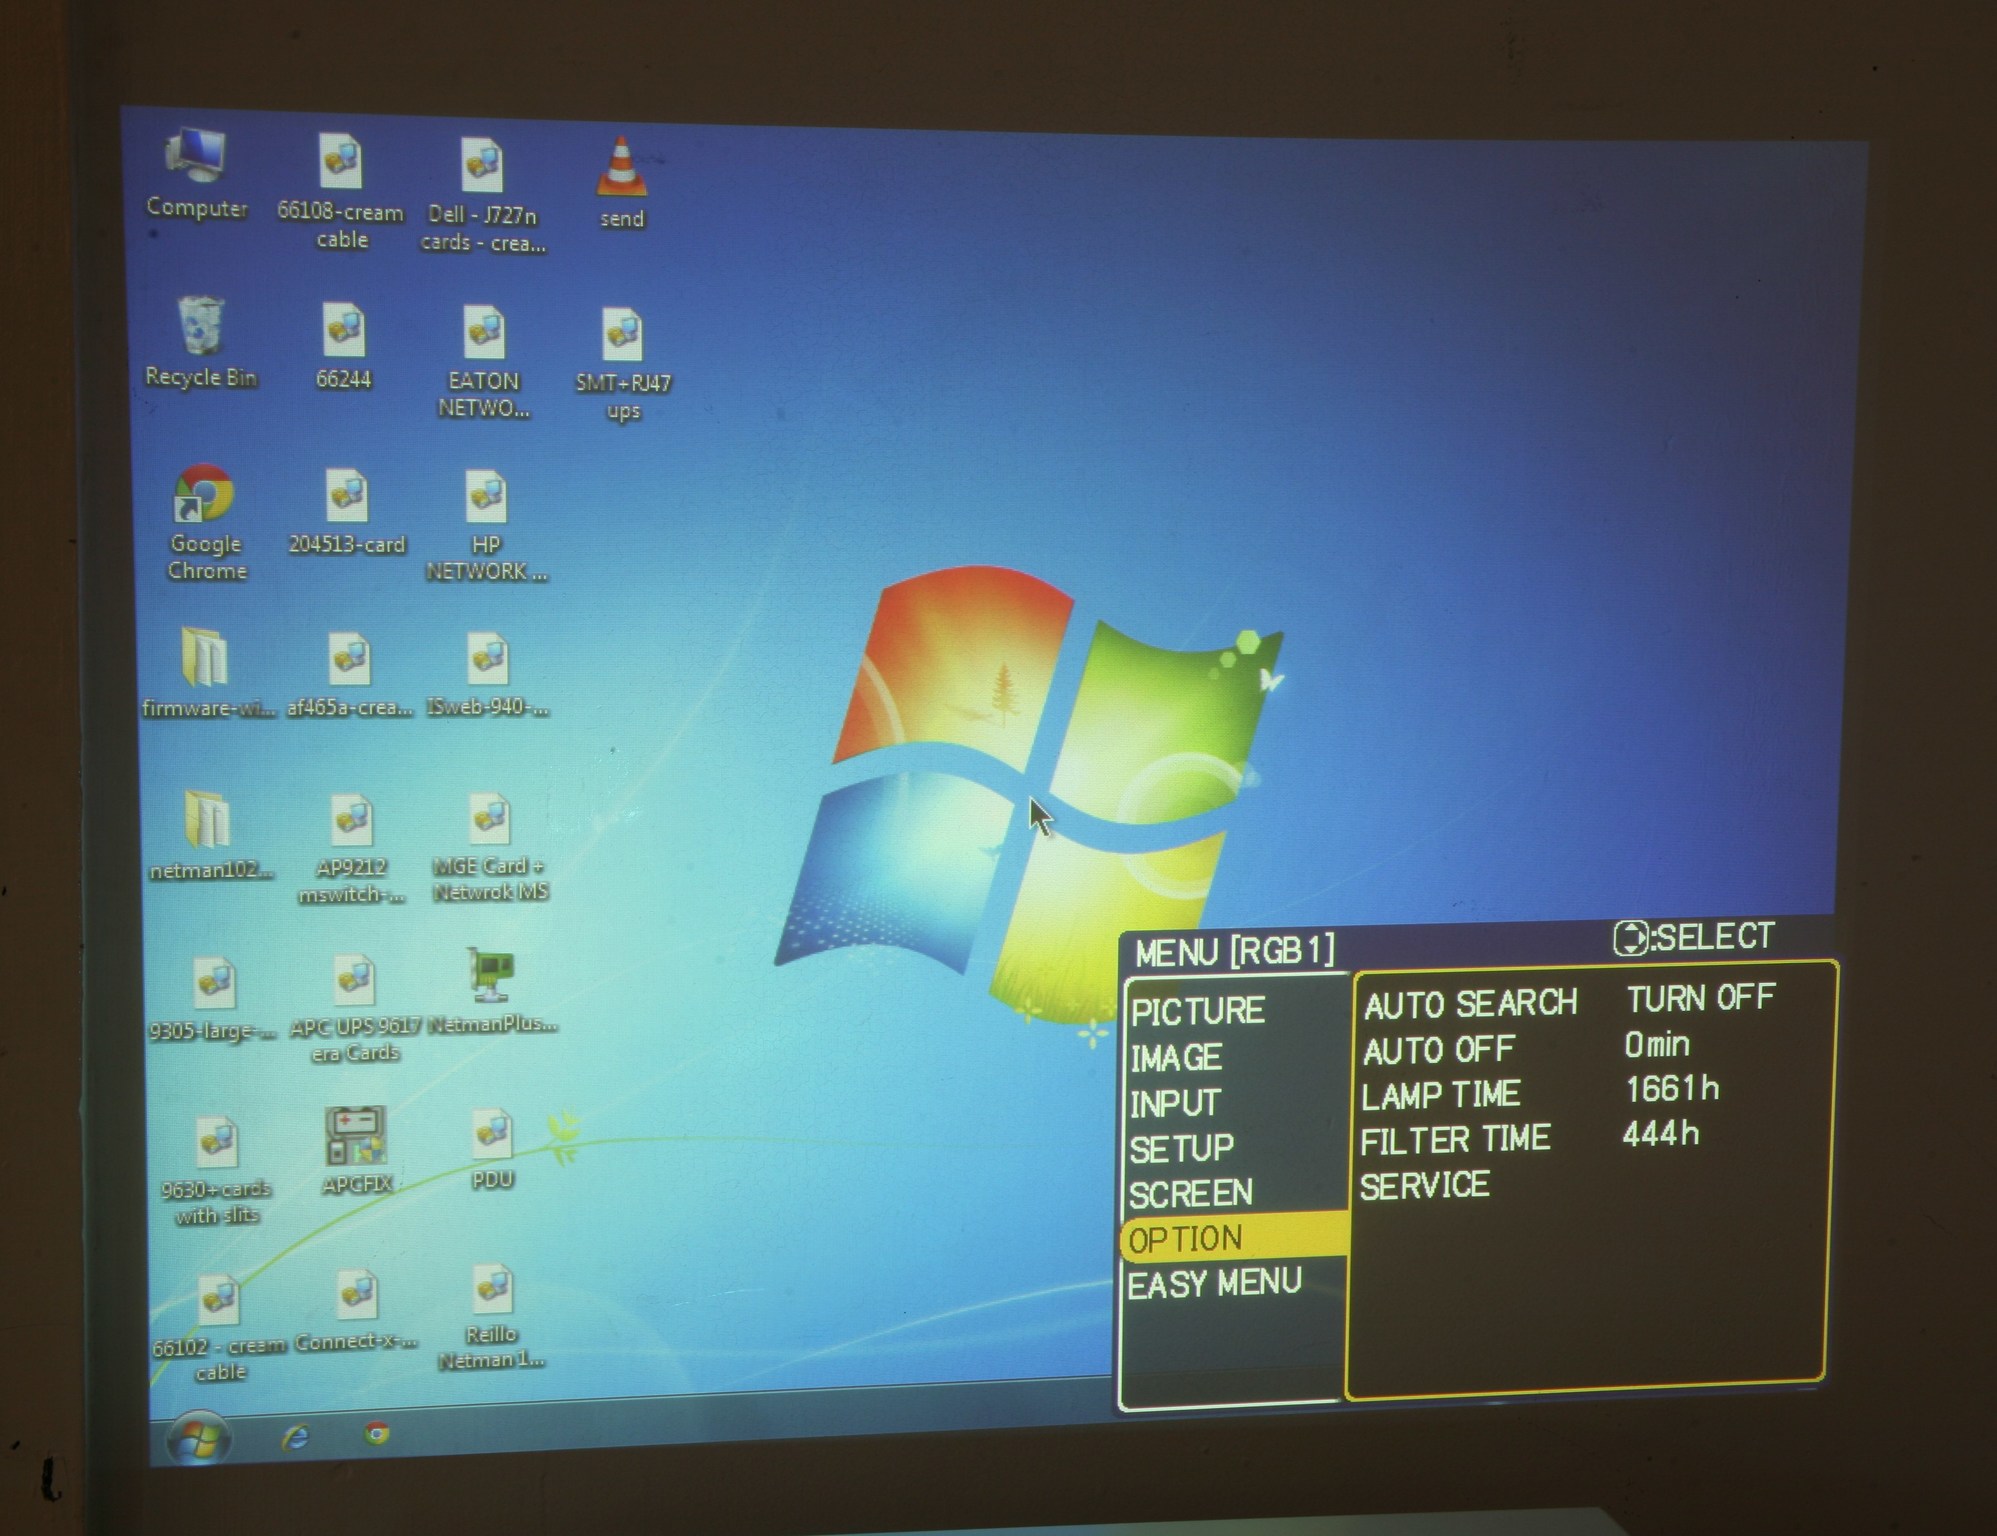Click the 444h filter time value
The height and width of the screenshot is (1536, 1997).
pyautogui.click(x=1661, y=1134)
